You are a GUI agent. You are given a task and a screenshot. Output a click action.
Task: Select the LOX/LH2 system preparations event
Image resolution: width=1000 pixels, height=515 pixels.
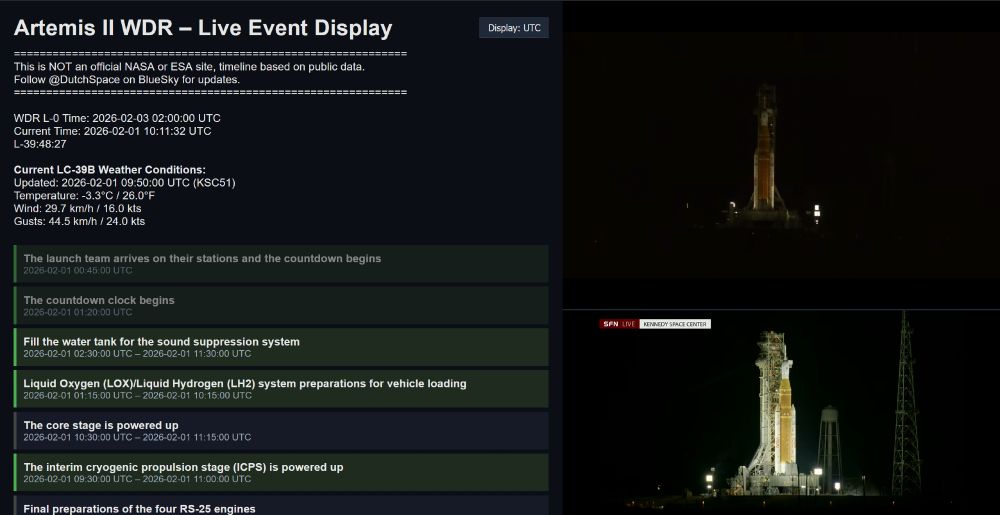tap(281, 389)
